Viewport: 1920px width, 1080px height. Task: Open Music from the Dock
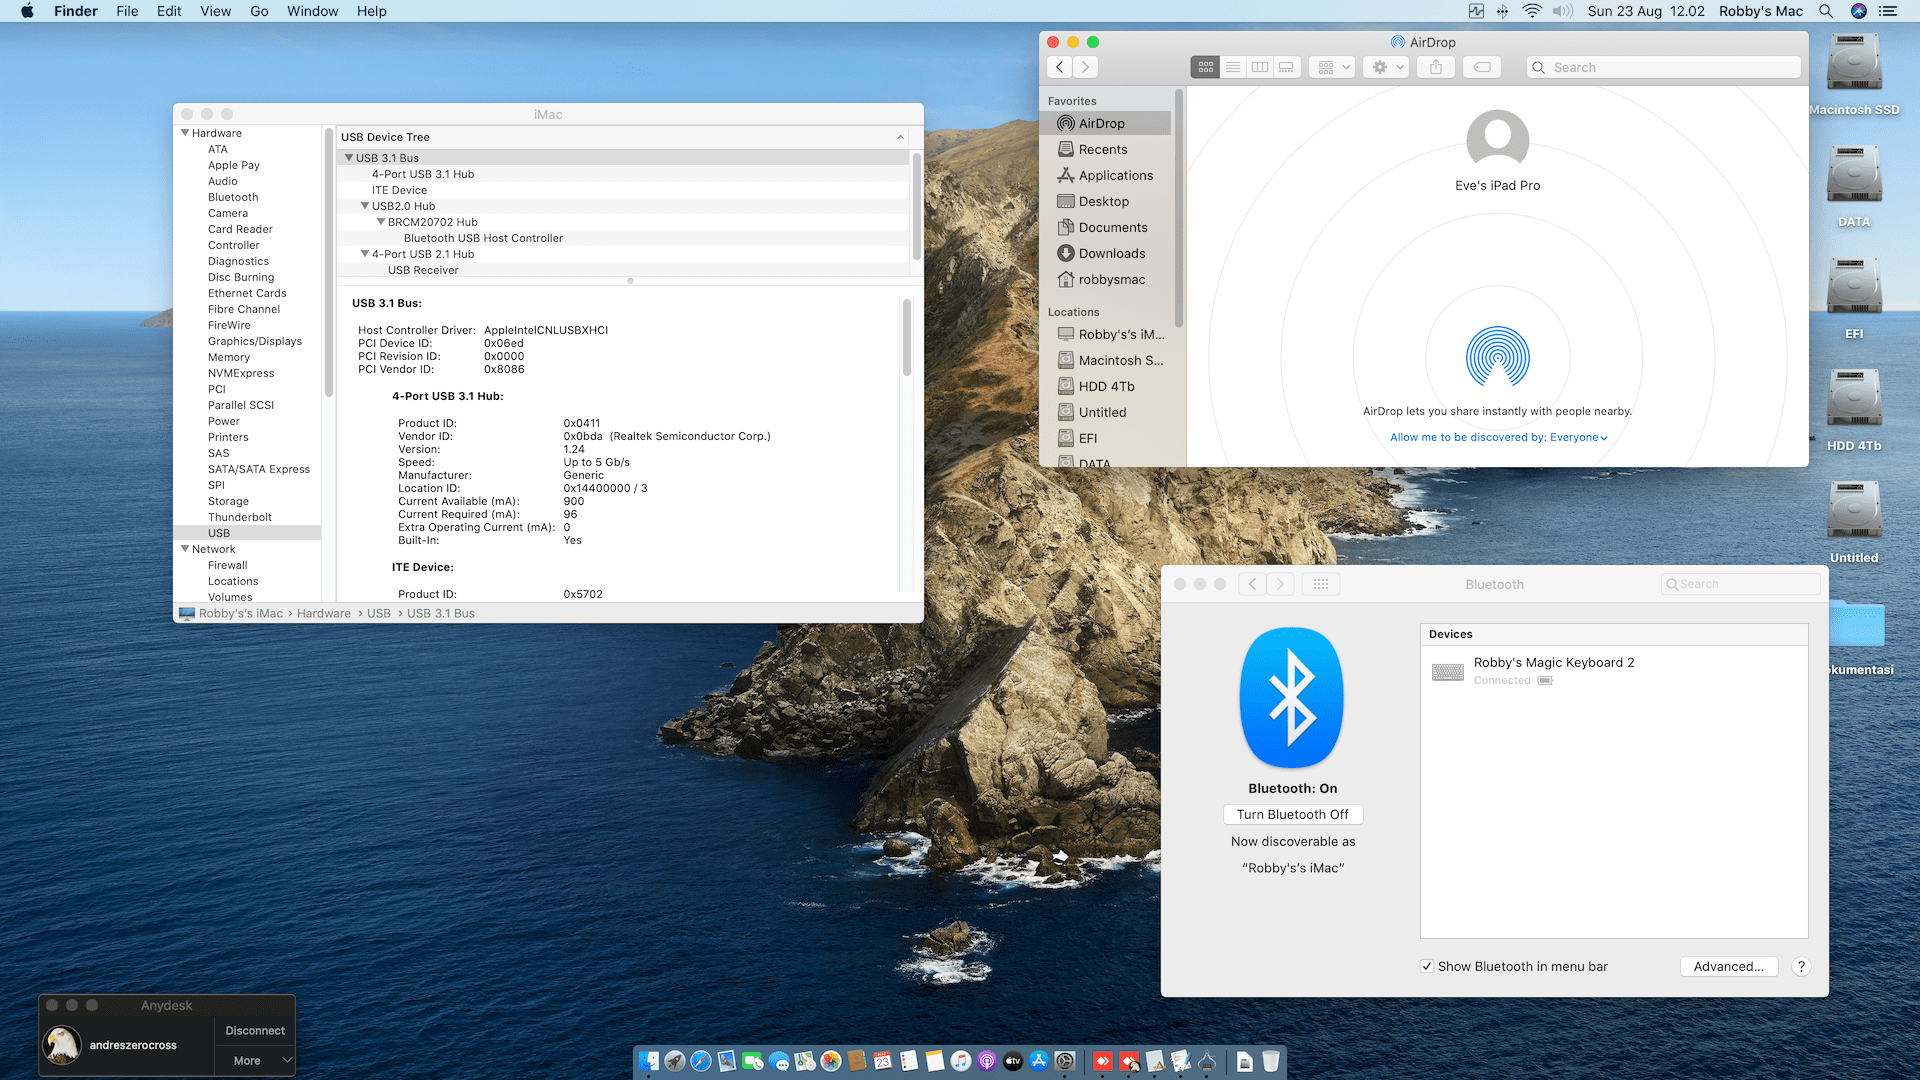[x=961, y=1061]
